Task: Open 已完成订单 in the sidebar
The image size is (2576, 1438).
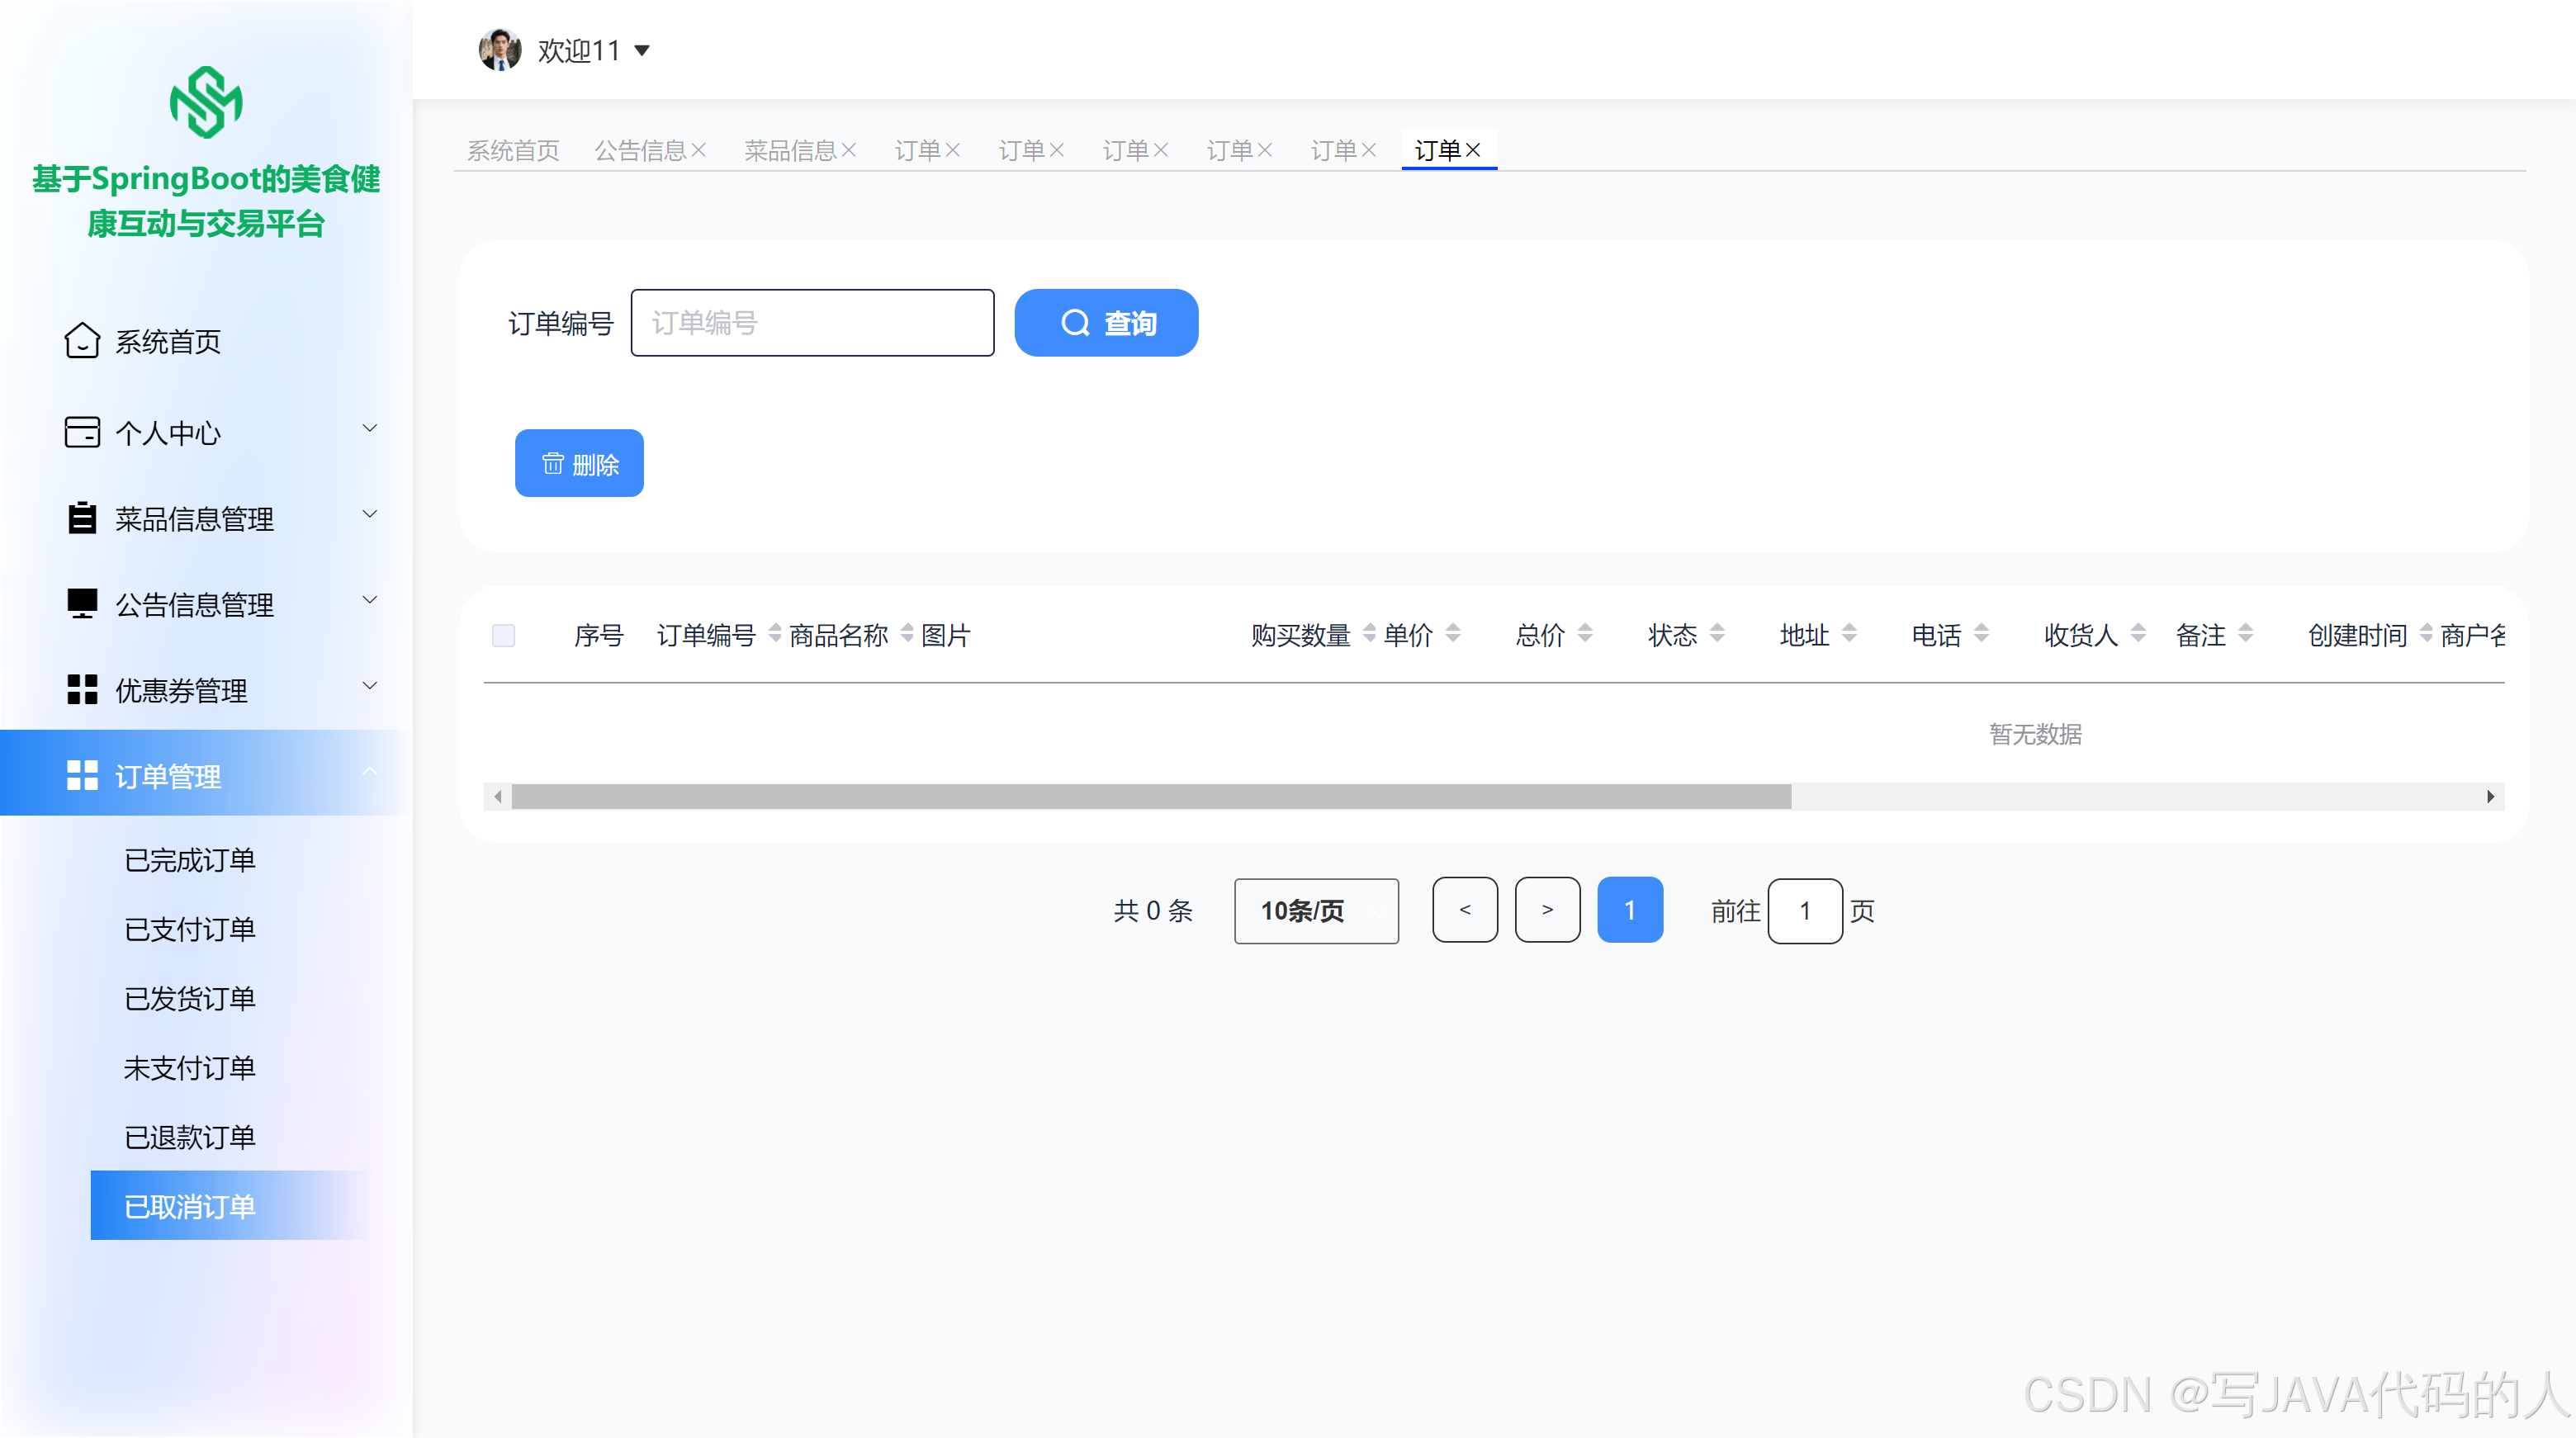Action: (190, 859)
